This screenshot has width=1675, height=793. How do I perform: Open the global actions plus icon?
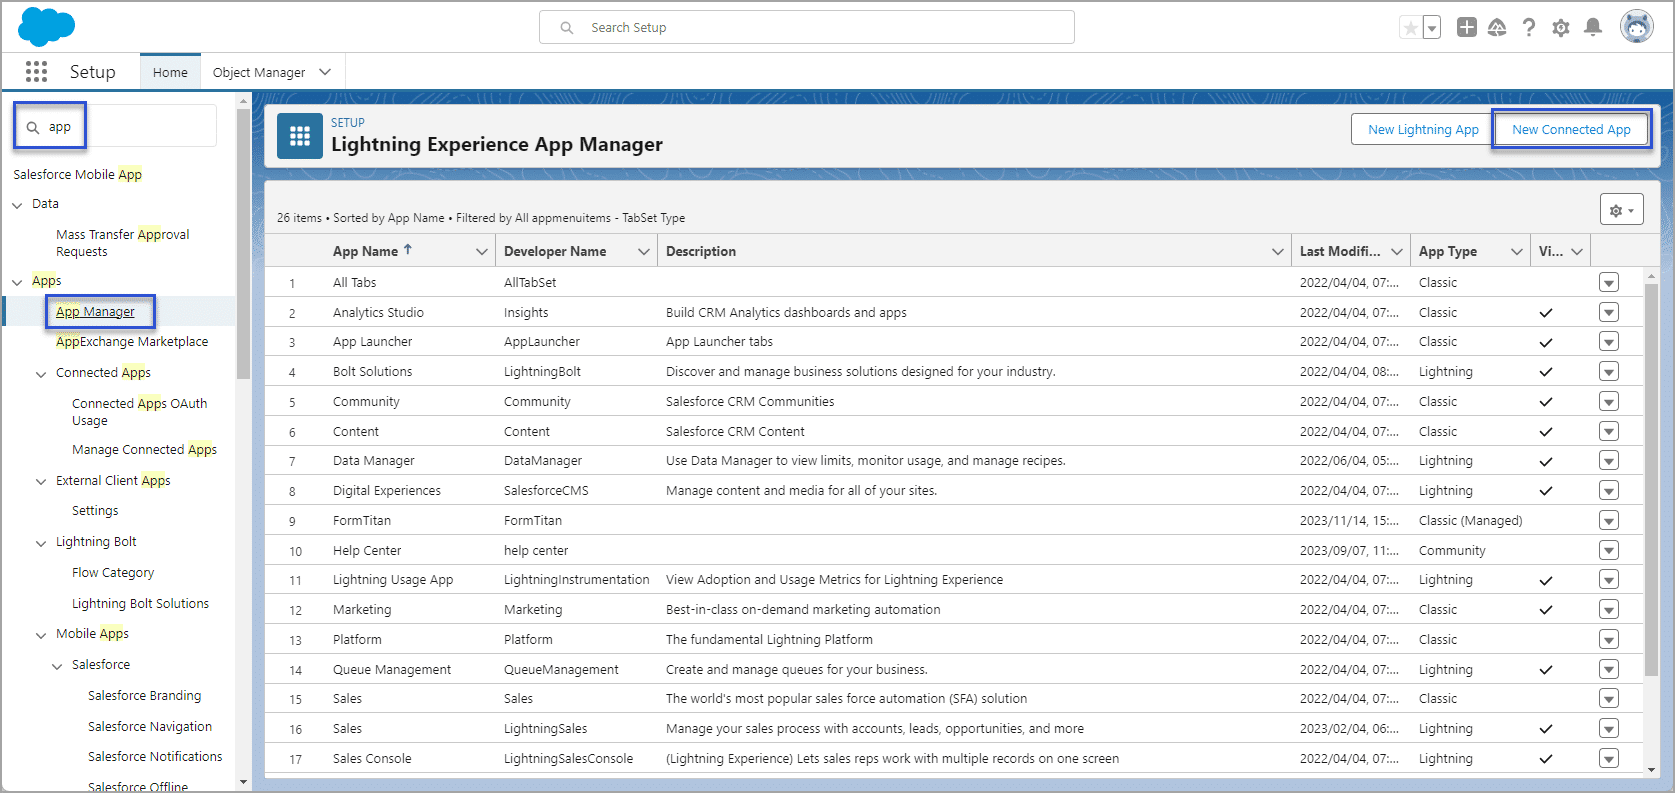point(1467,28)
